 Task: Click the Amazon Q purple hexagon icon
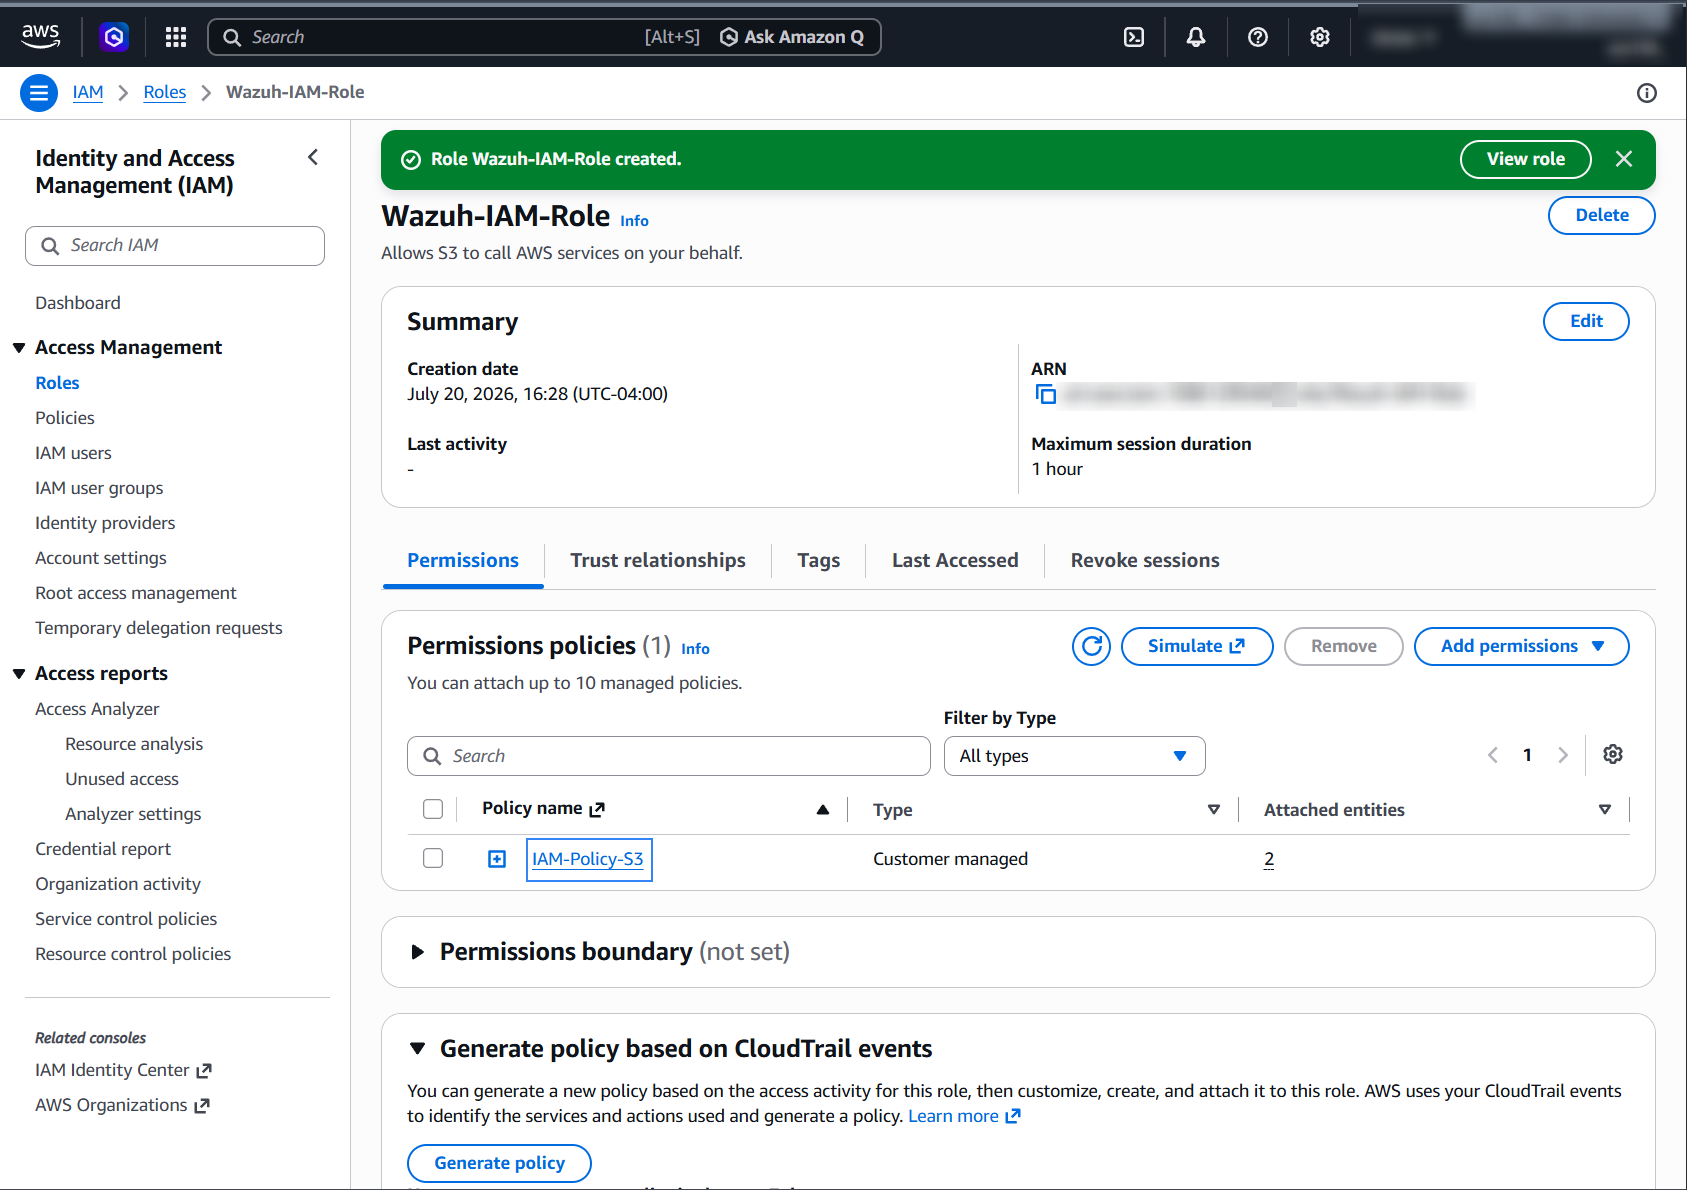pyautogui.click(x=114, y=37)
